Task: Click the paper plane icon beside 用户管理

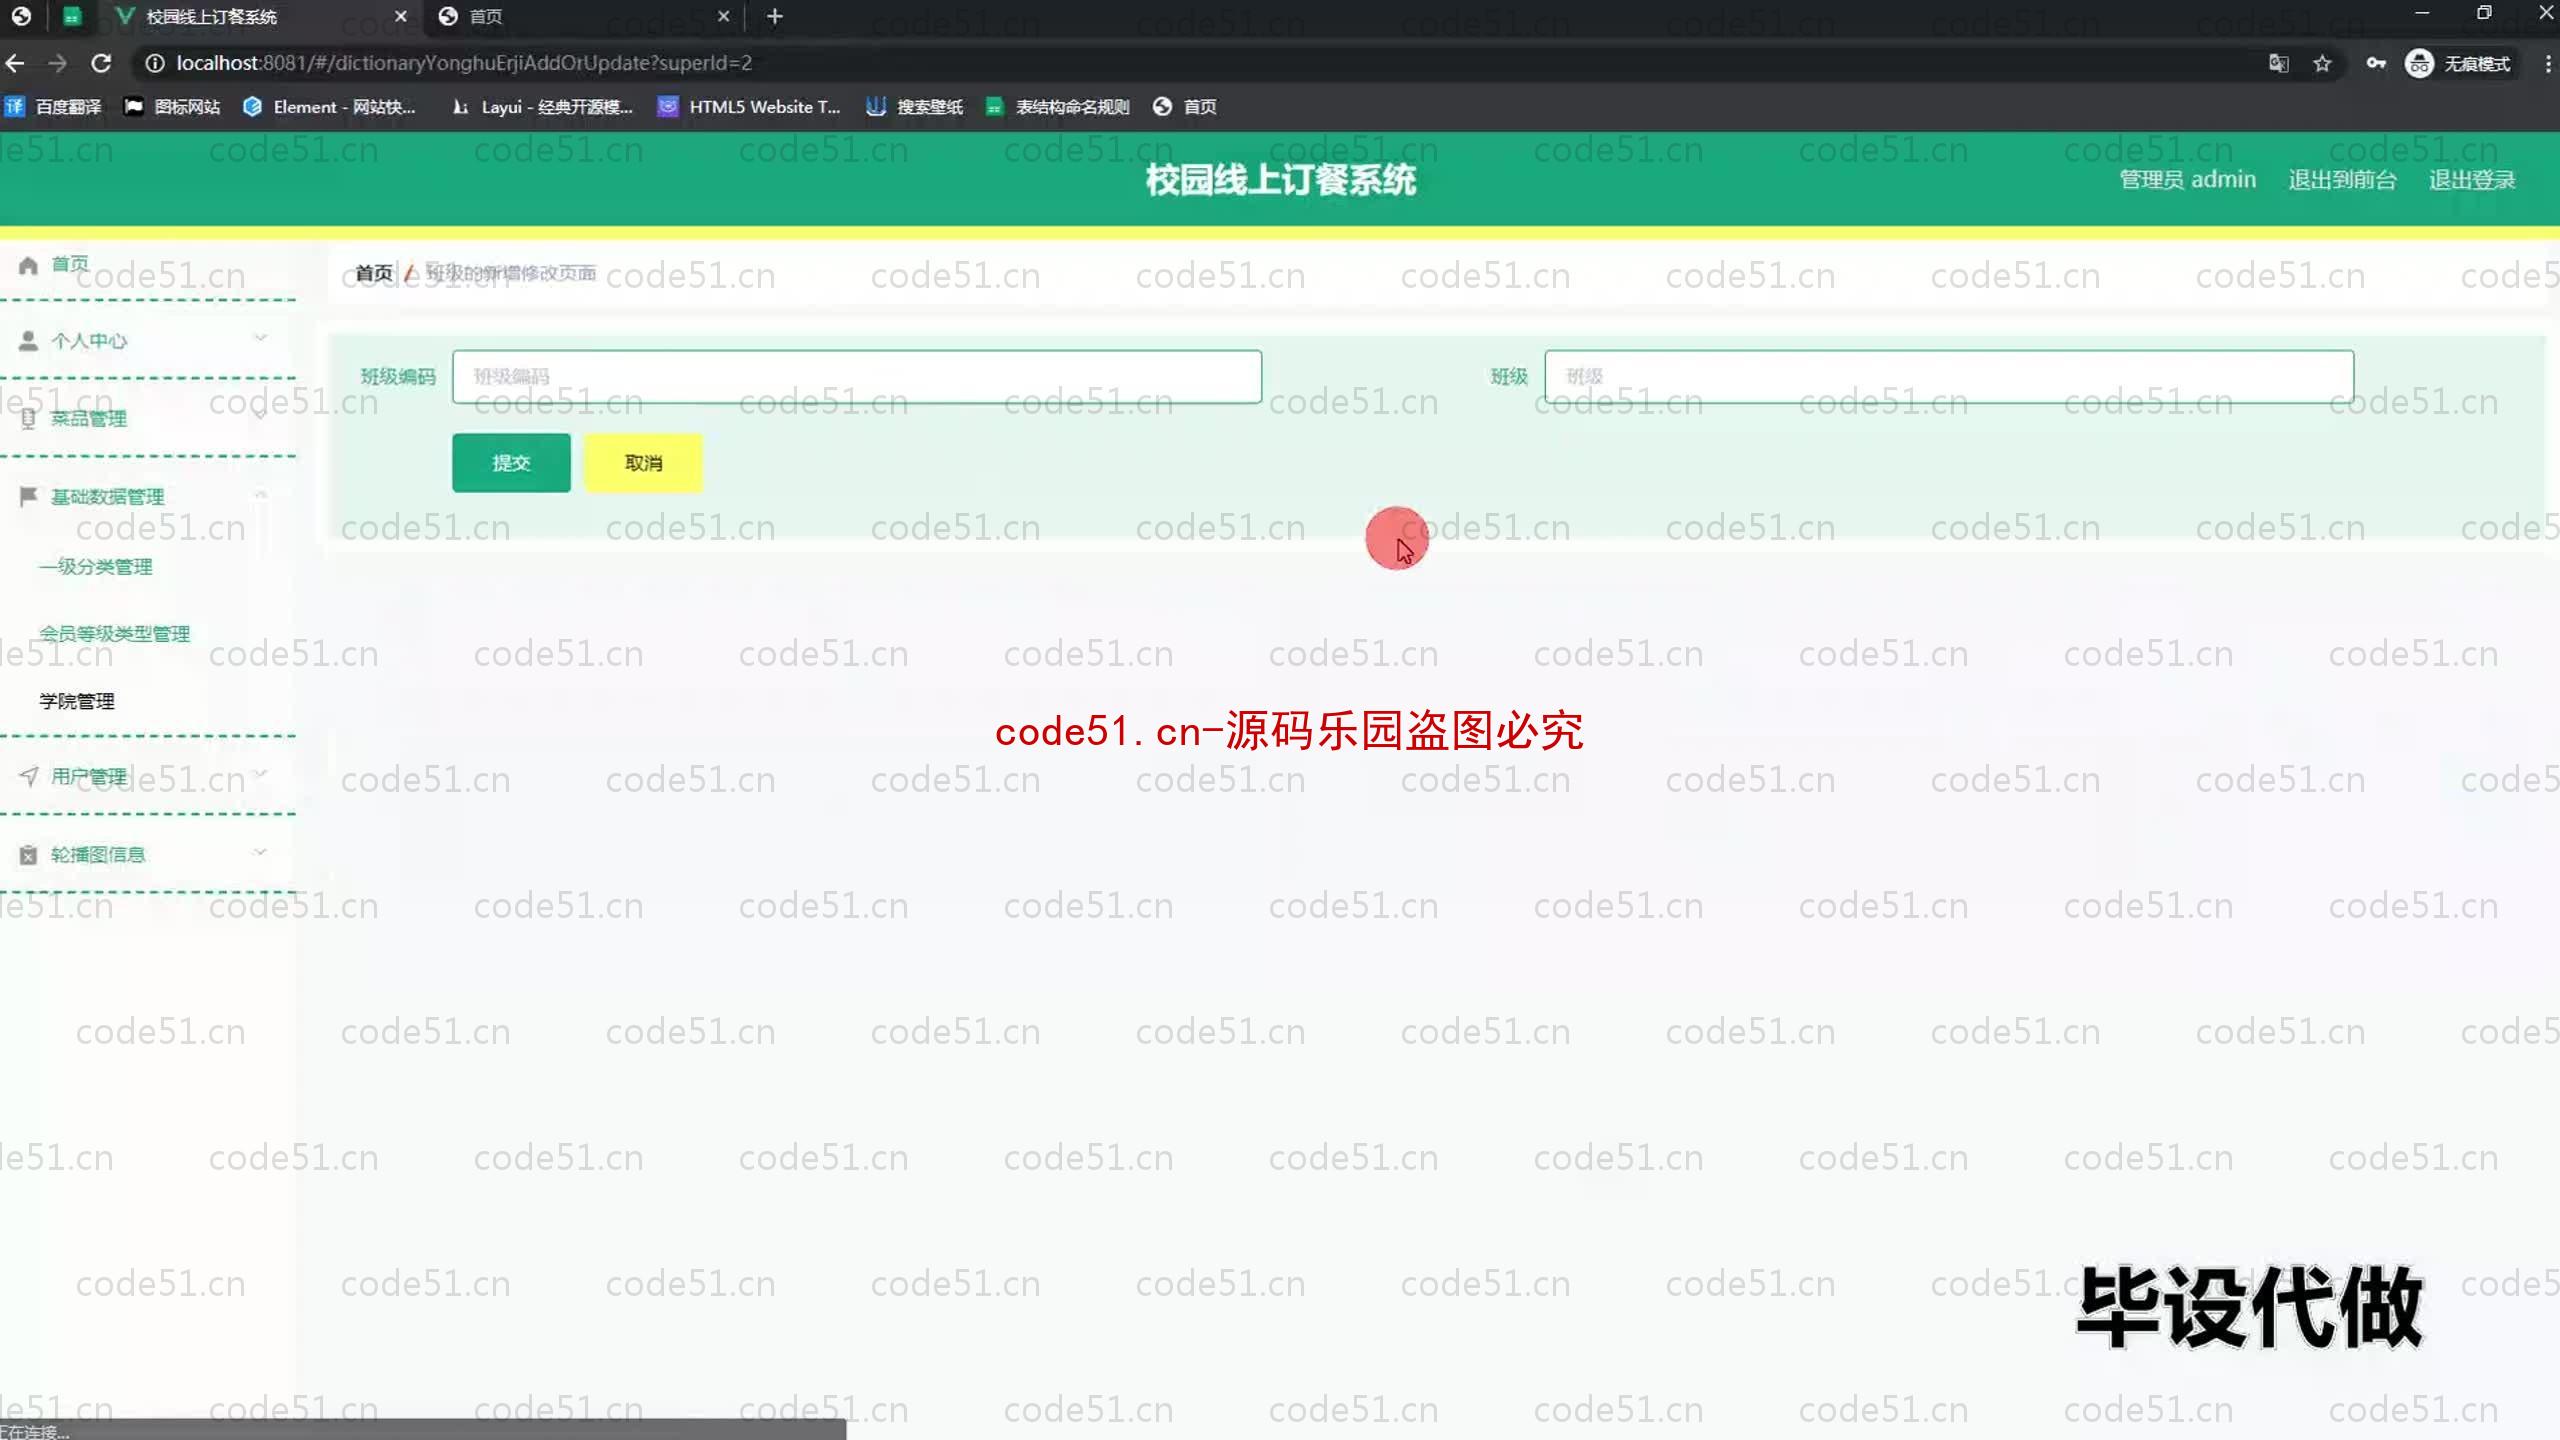Action: [28, 776]
